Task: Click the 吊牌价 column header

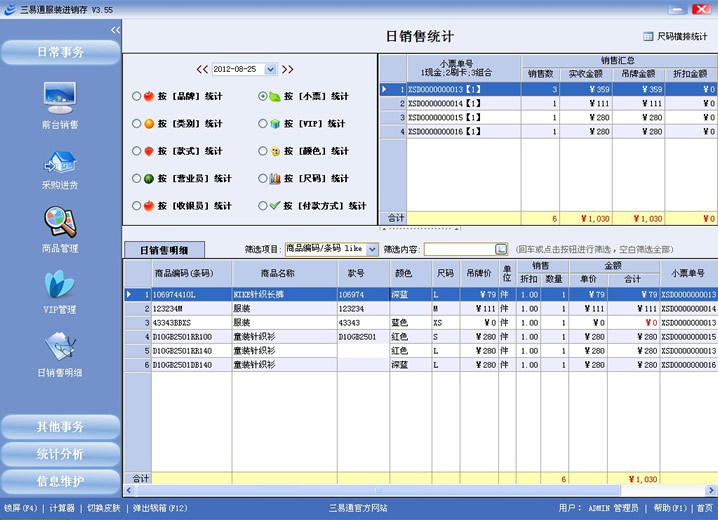Action: 479,273
